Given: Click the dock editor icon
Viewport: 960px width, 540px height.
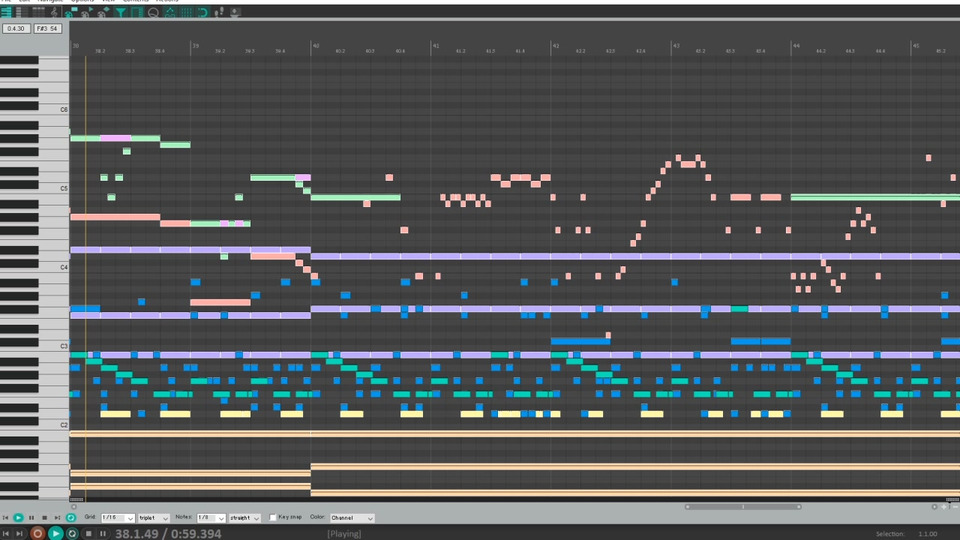Looking at the screenshot, I should click(234, 12).
